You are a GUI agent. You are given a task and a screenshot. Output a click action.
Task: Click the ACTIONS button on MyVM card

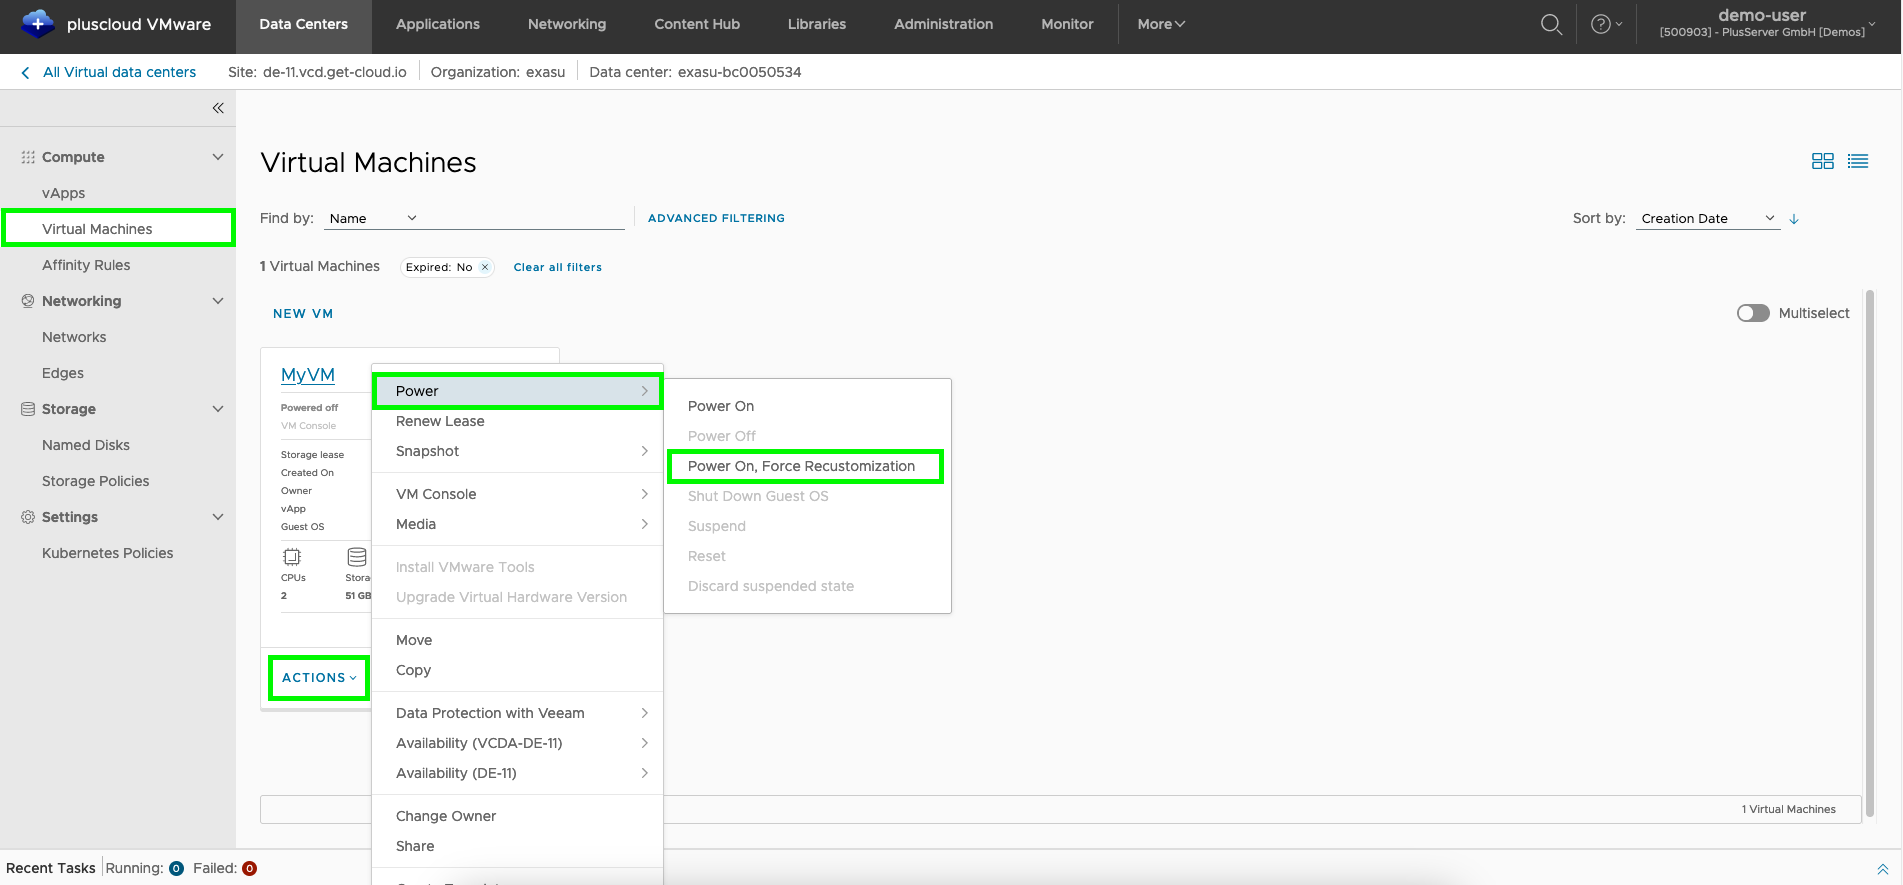coord(319,678)
